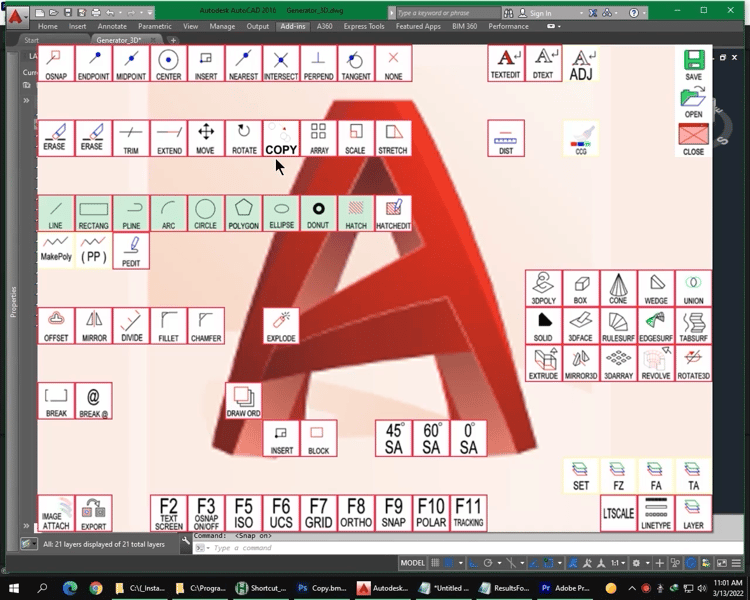Toggle F7 GRID display
Image resolution: width=750 pixels, height=600 pixels.
[x=318, y=513]
